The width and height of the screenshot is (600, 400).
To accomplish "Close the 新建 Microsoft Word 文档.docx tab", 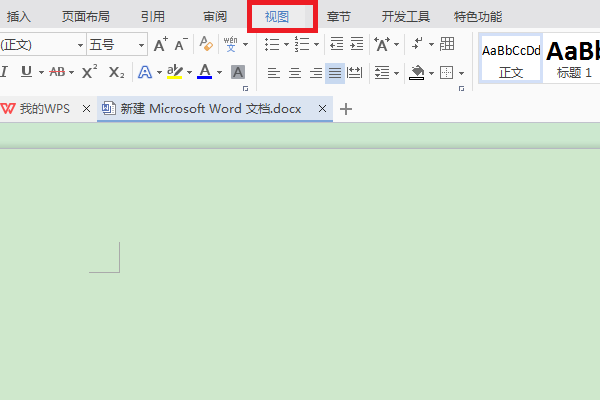I will coord(323,109).
